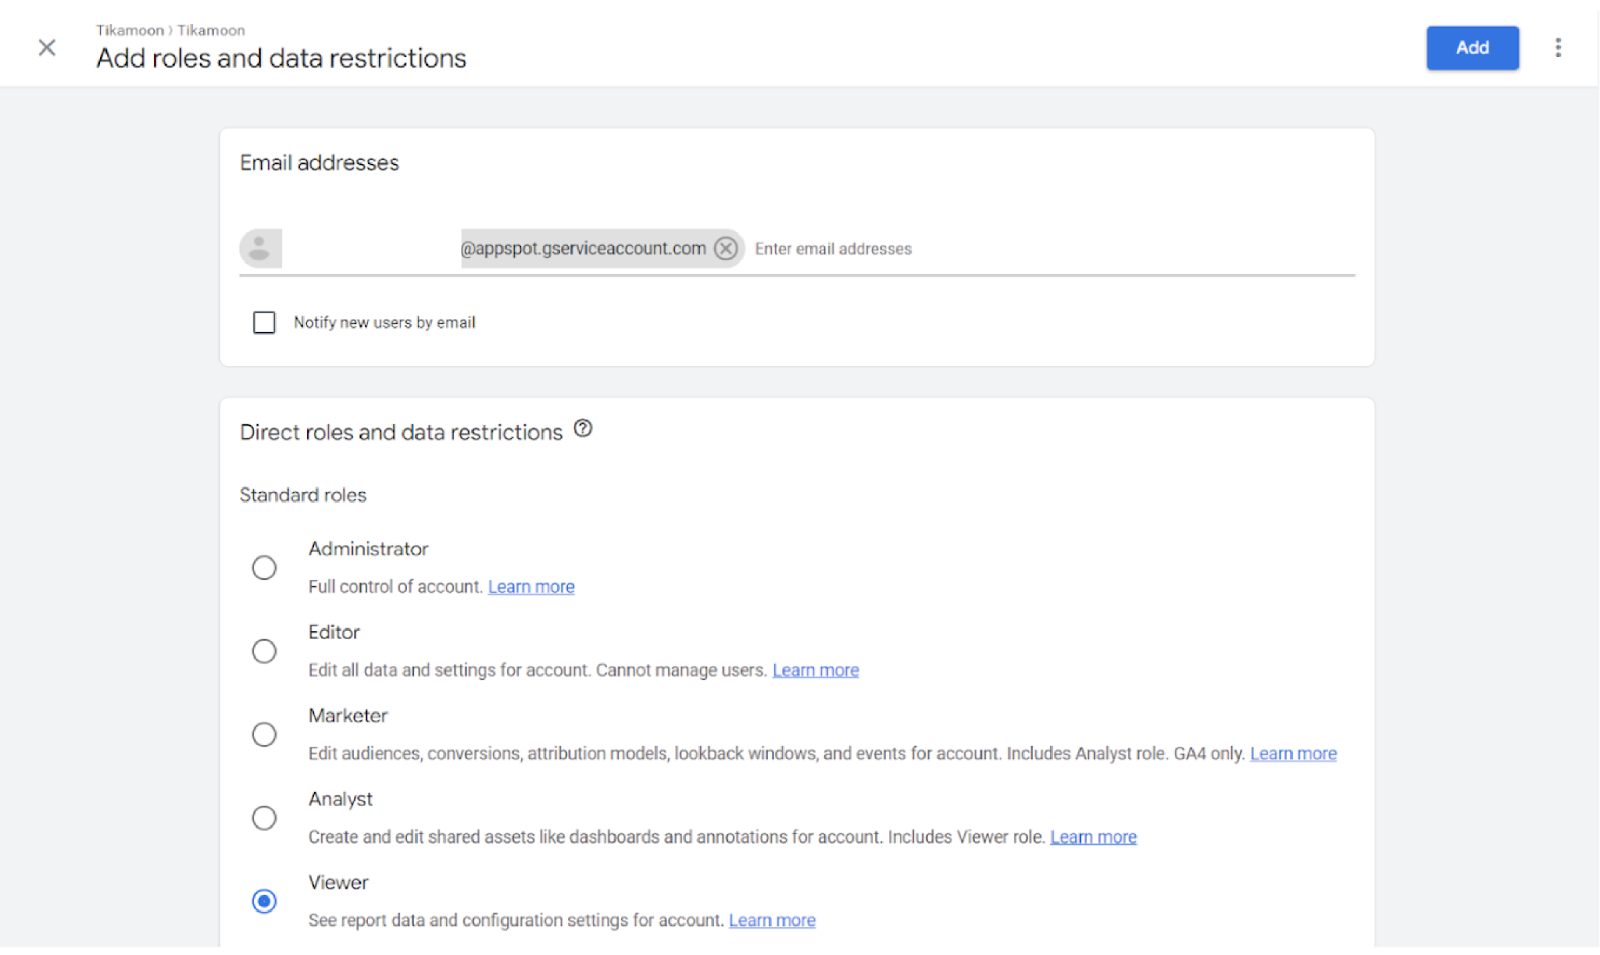The height and width of the screenshot is (955, 1600).
Task: Click the Tikamoon breadcrumb path
Action: pos(170,30)
